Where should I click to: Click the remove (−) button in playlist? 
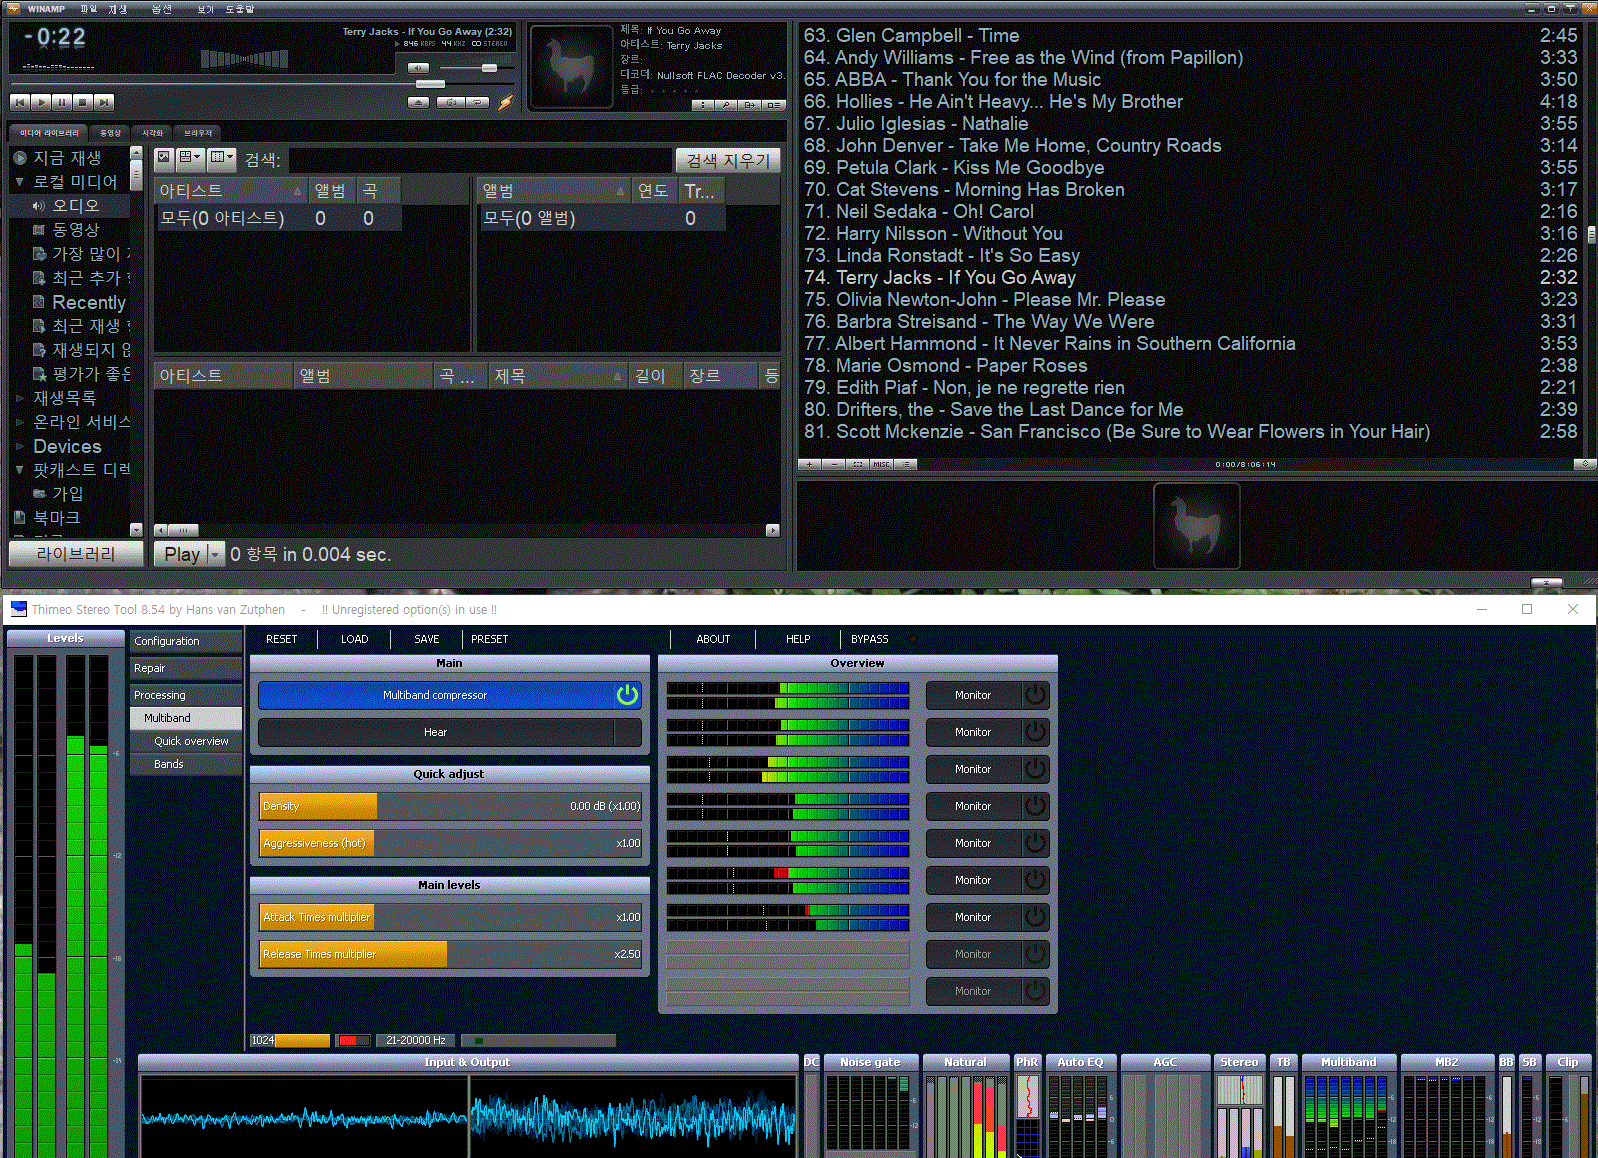[x=833, y=464]
